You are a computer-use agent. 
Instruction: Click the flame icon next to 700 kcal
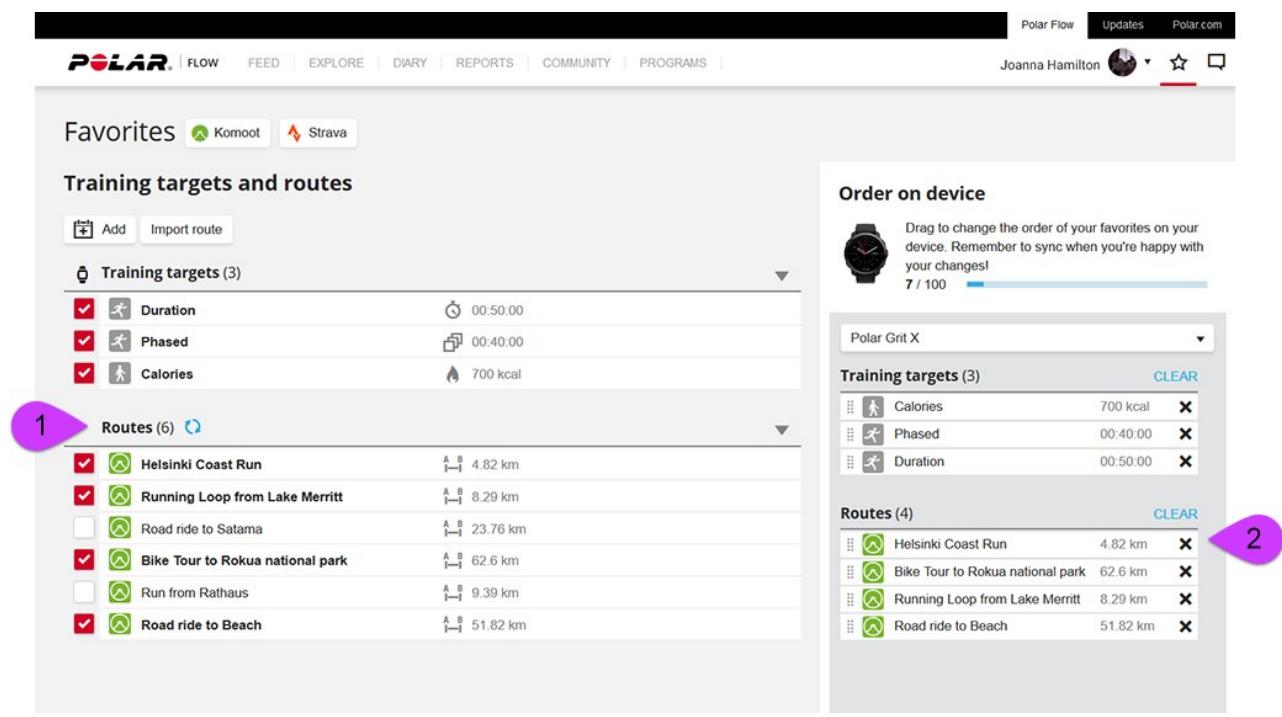pos(453,374)
